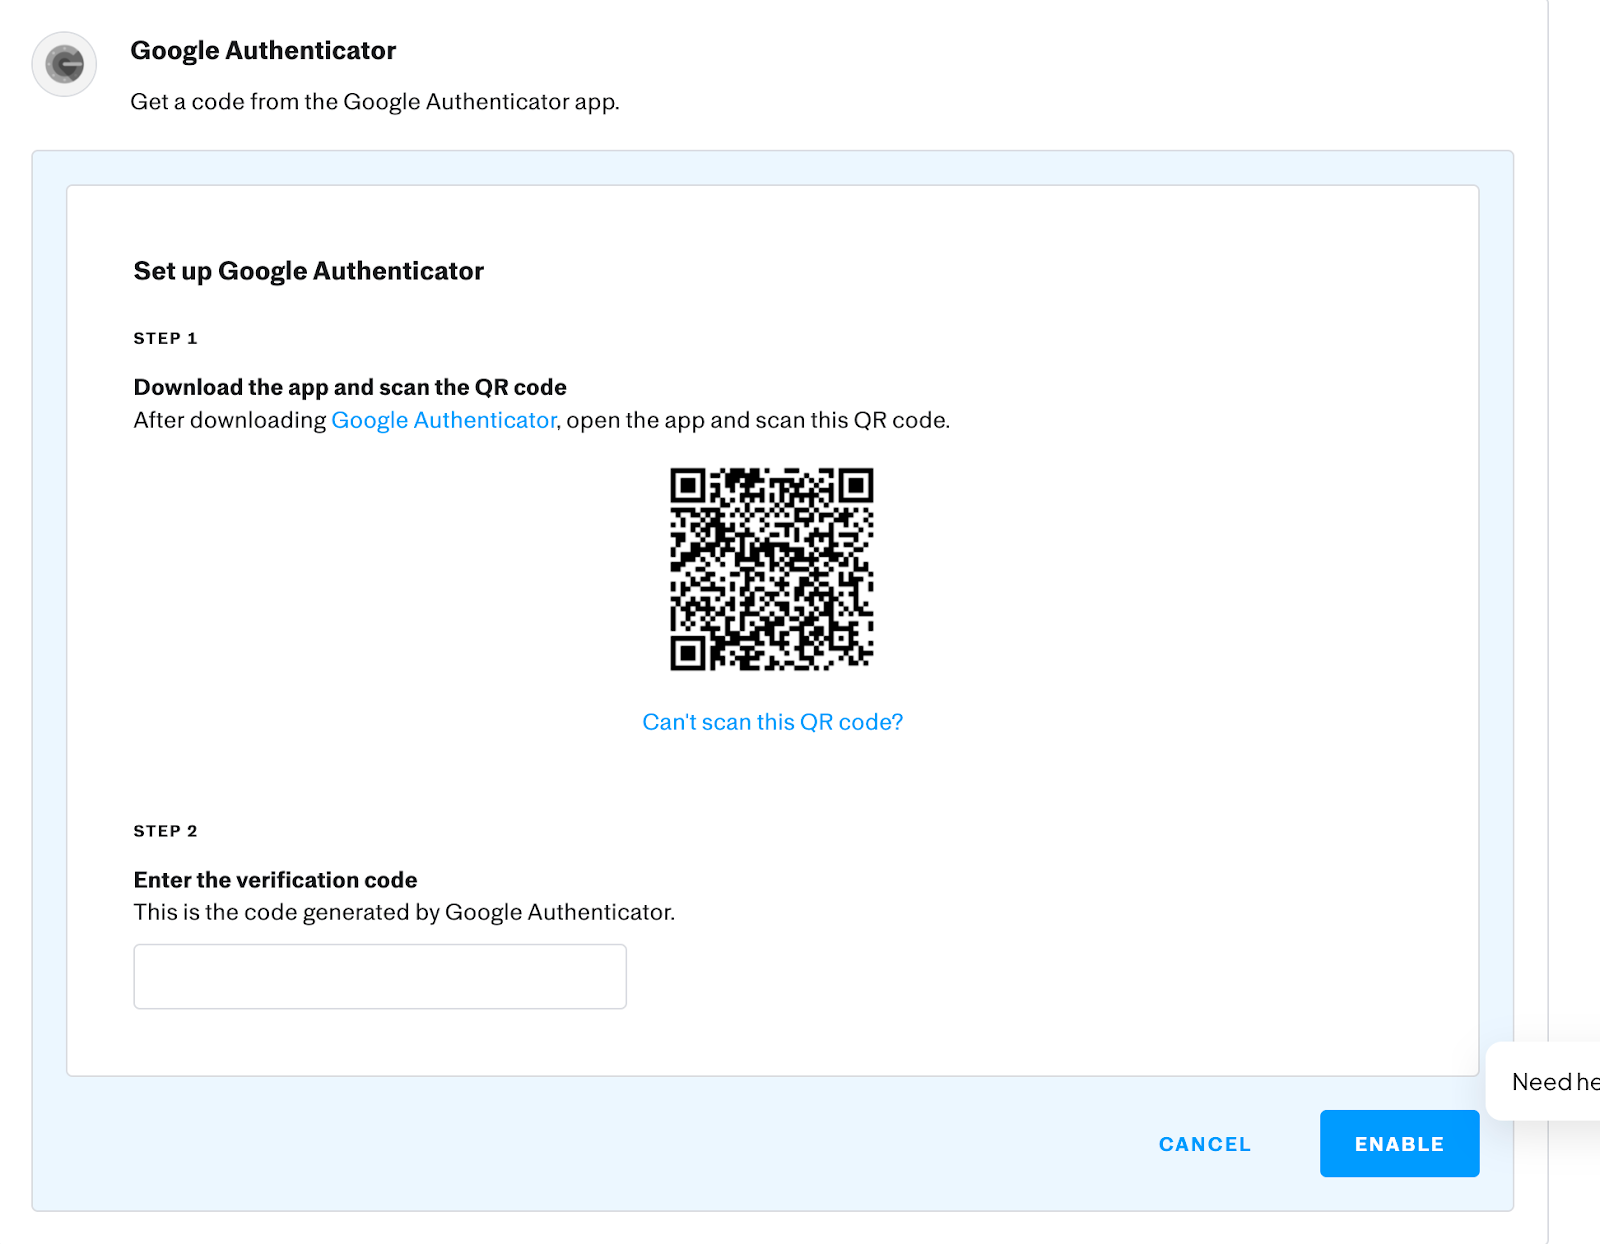Click "Set up Google Authenticator" title

coord(308,271)
